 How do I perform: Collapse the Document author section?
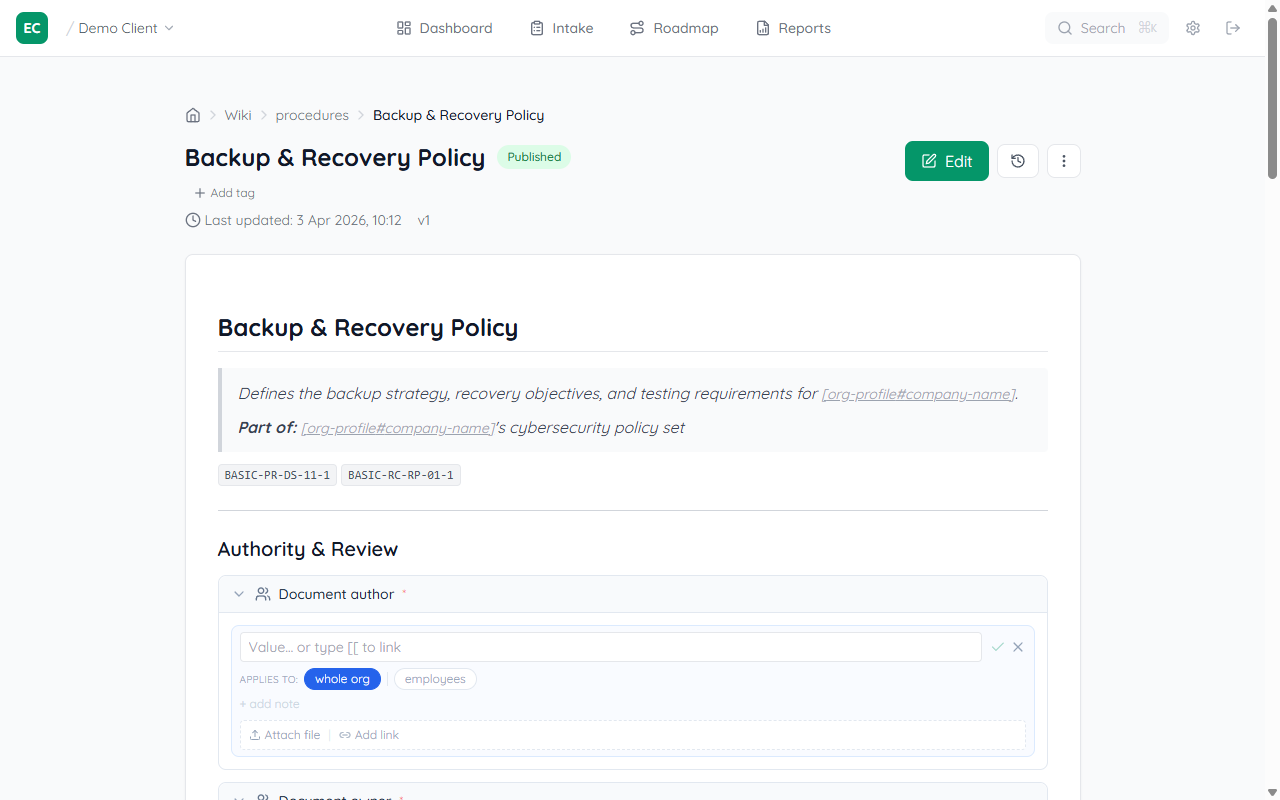pyautogui.click(x=239, y=593)
